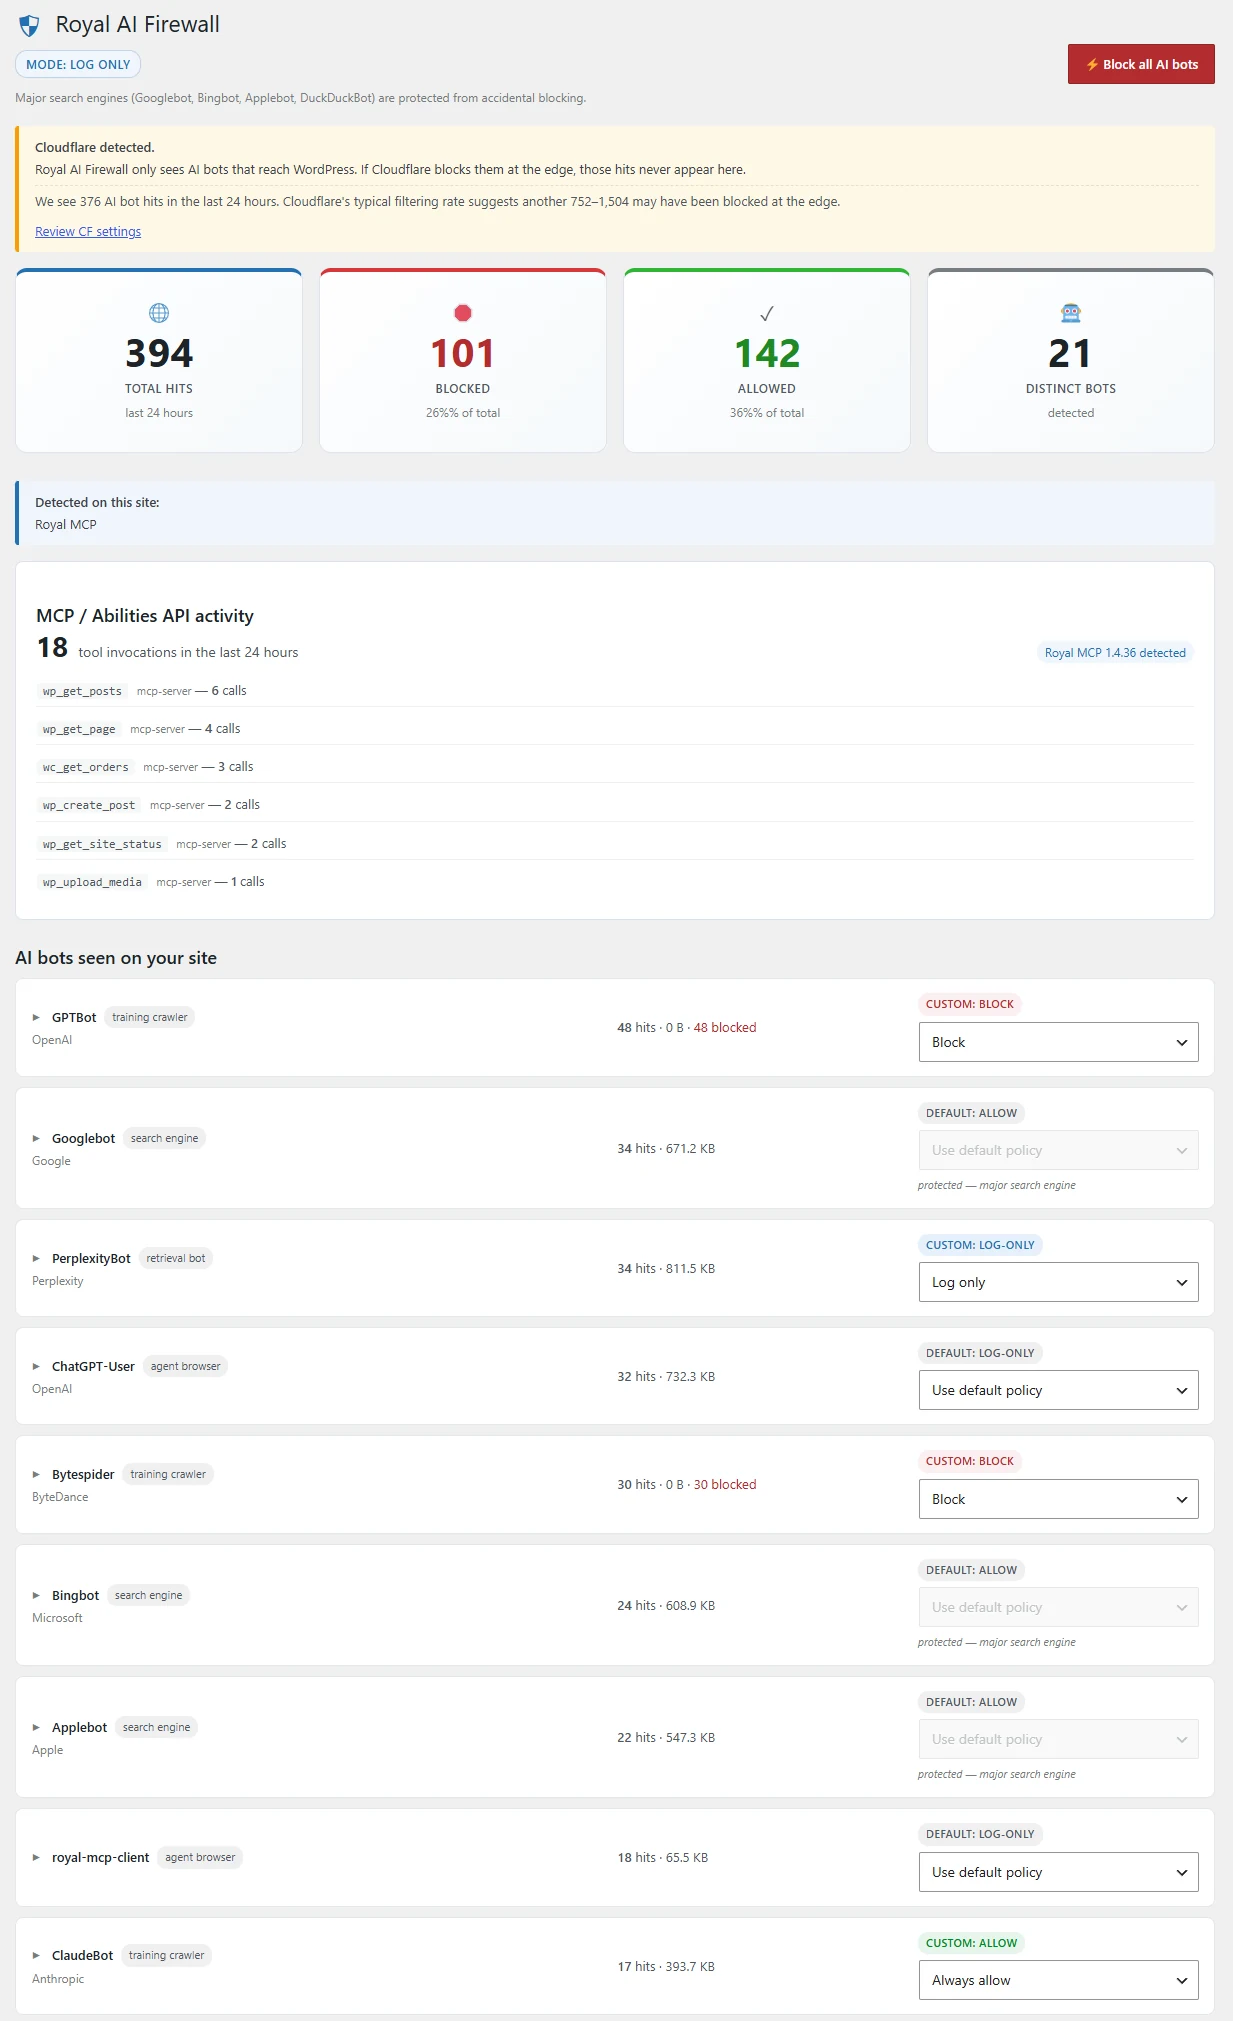
Task: Click the retrieval bot tag beside PerplexityBot
Action: (x=176, y=1258)
